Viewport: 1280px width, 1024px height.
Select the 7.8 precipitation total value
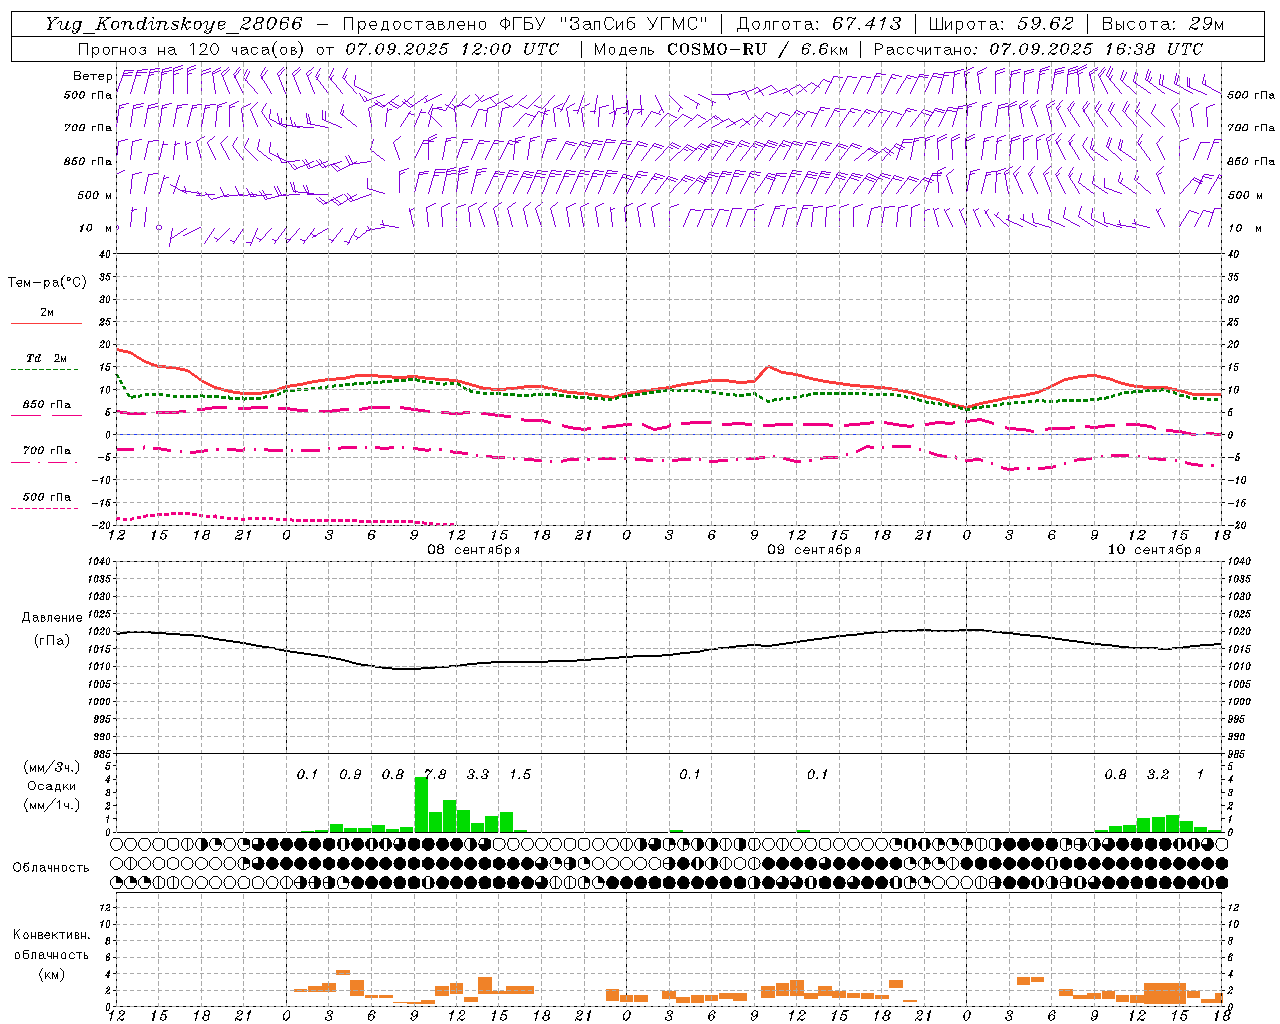pyautogui.click(x=435, y=774)
